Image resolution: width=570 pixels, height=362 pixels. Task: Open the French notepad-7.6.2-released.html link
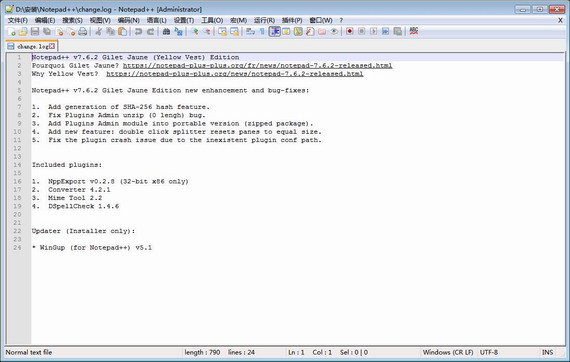[257, 65]
